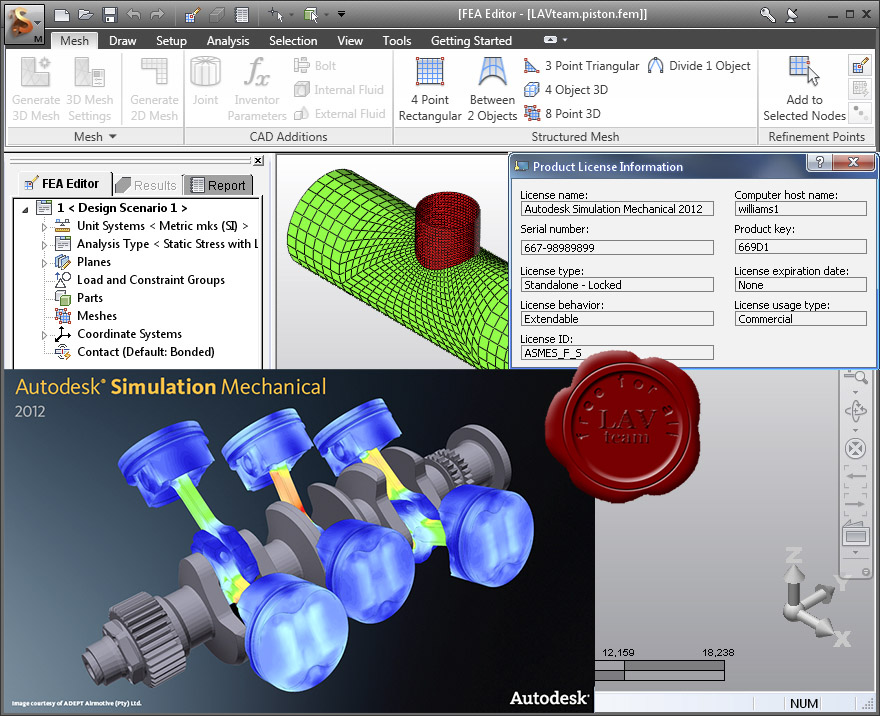Switch to the Report browser tab
Screen dimensions: 880x716
(x=218, y=185)
